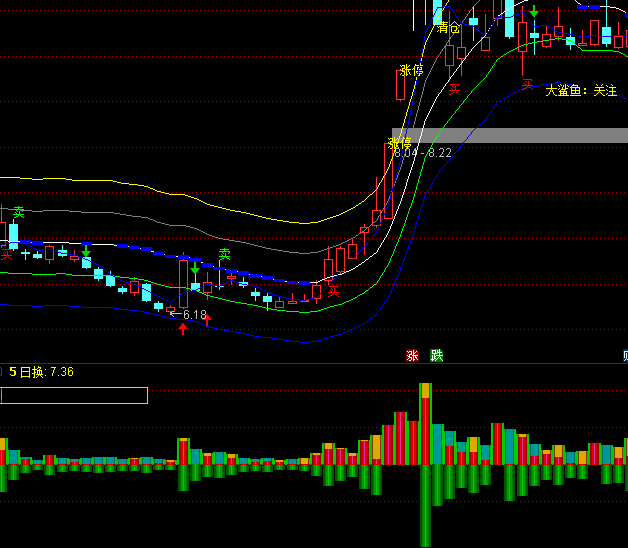Click the 清仓 signal label on chart
This screenshot has height=548, width=628.
coord(448,28)
